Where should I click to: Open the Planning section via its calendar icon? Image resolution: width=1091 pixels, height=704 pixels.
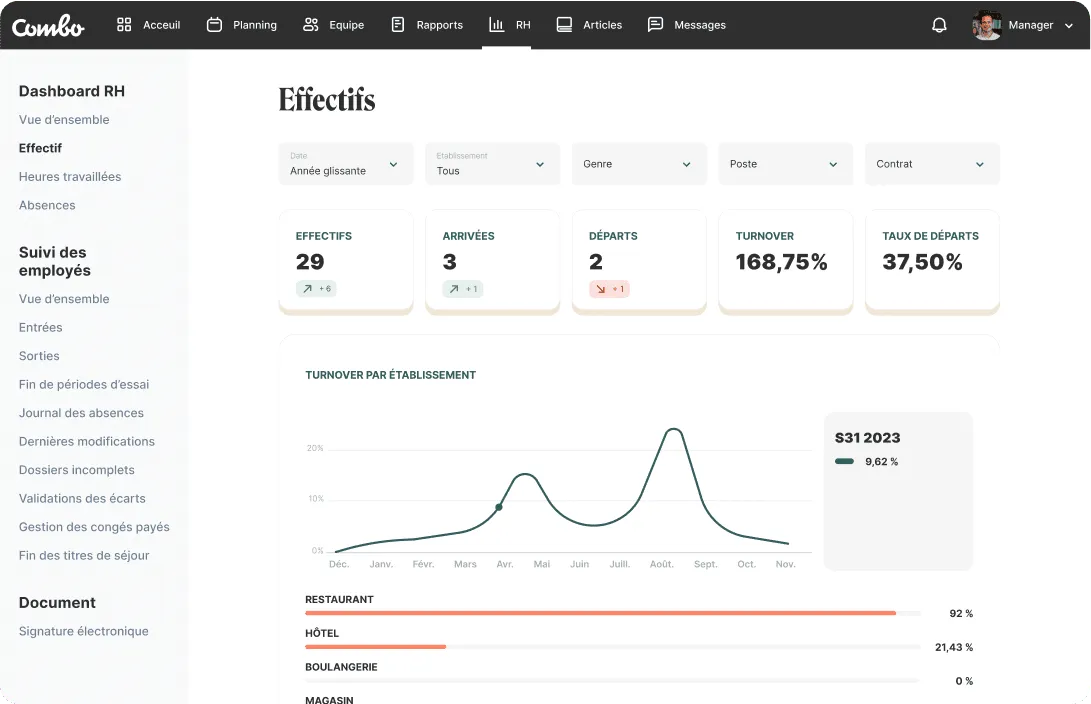pos(213,25)
